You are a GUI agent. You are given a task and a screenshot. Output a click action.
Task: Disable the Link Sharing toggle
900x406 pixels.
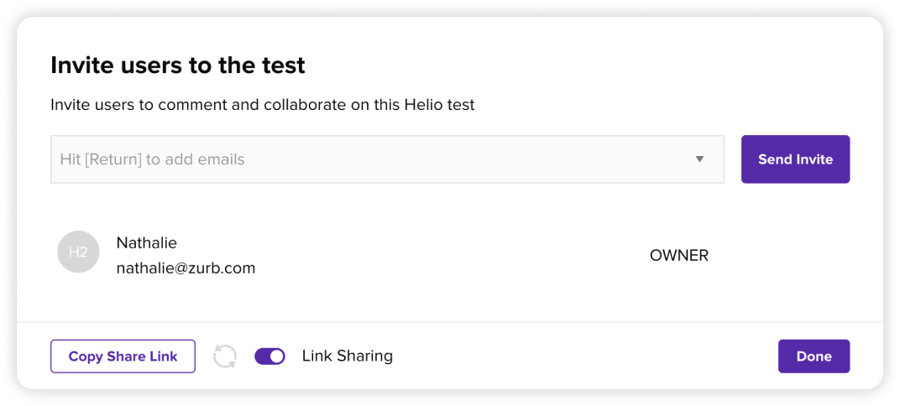270,356
